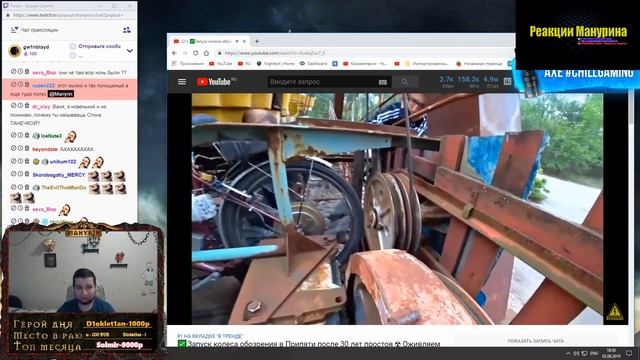Open gw1nblayd top gifter avatar
Image resolution: width=640 pixels, height=360 pixels.
pos(15,51)
